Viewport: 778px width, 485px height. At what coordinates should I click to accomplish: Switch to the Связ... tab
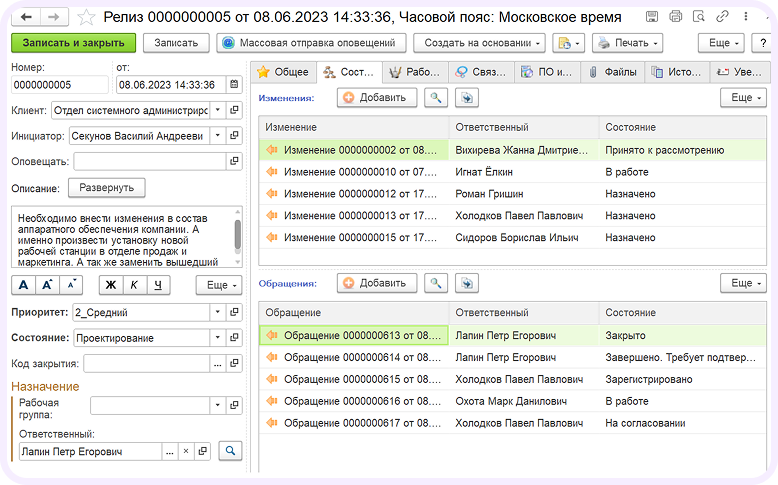coord(481,72)
